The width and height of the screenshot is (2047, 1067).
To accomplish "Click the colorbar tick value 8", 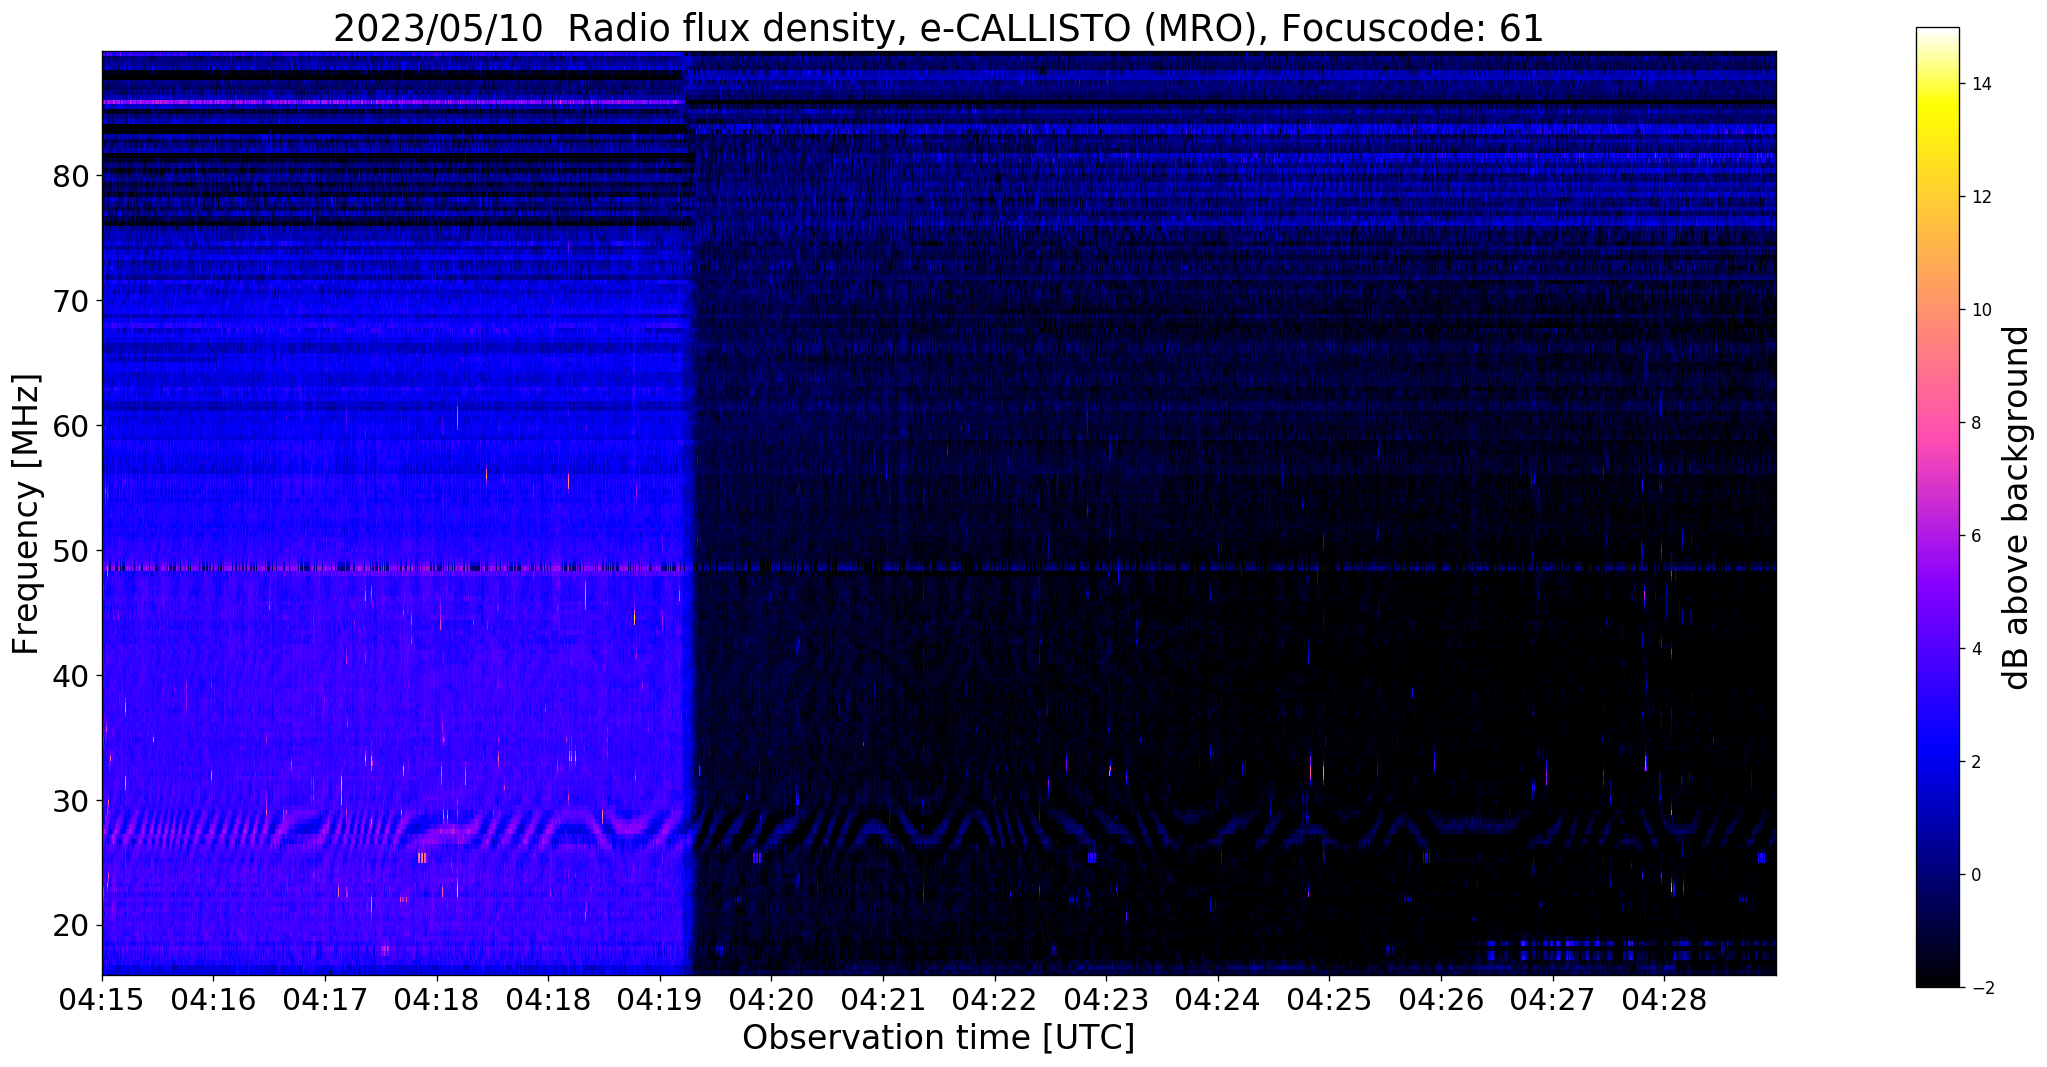I will (1975, 423).
